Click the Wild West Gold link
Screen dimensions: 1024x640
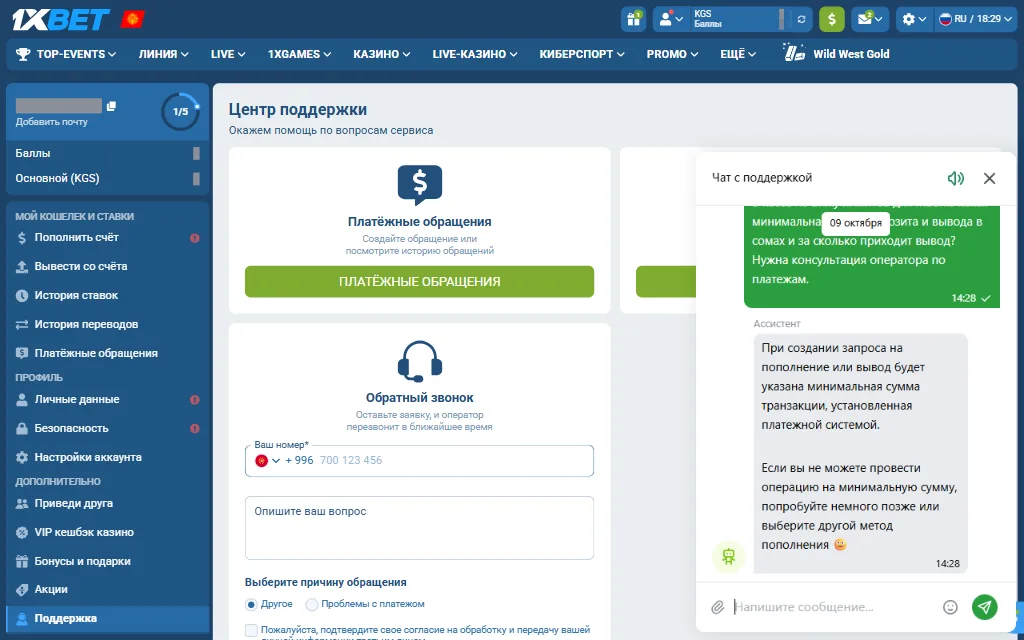tap(851, 54)
